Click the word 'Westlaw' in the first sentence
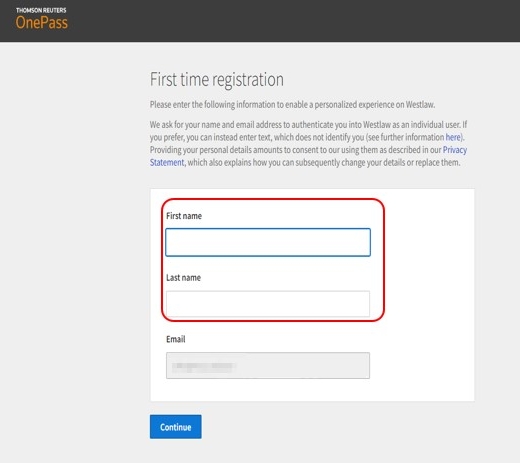This screenshot has height=463, width=520. pyautogui.click(x=420, y=105)
